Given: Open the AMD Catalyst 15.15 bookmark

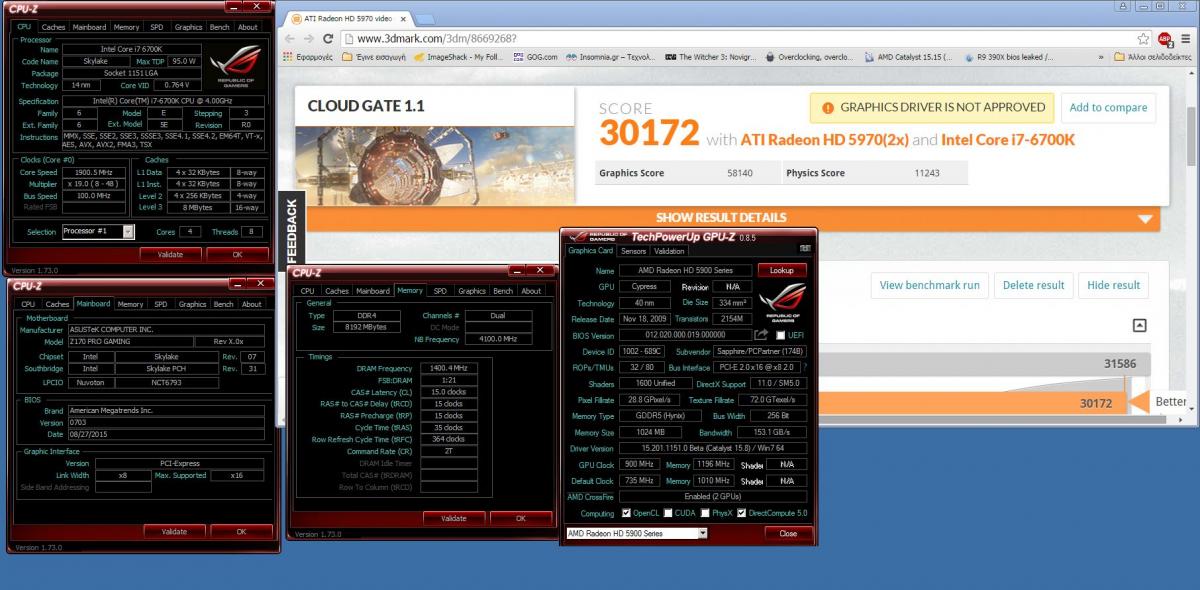Looking at the screenshot, I should pyautogui.click(x=908, y=57).
